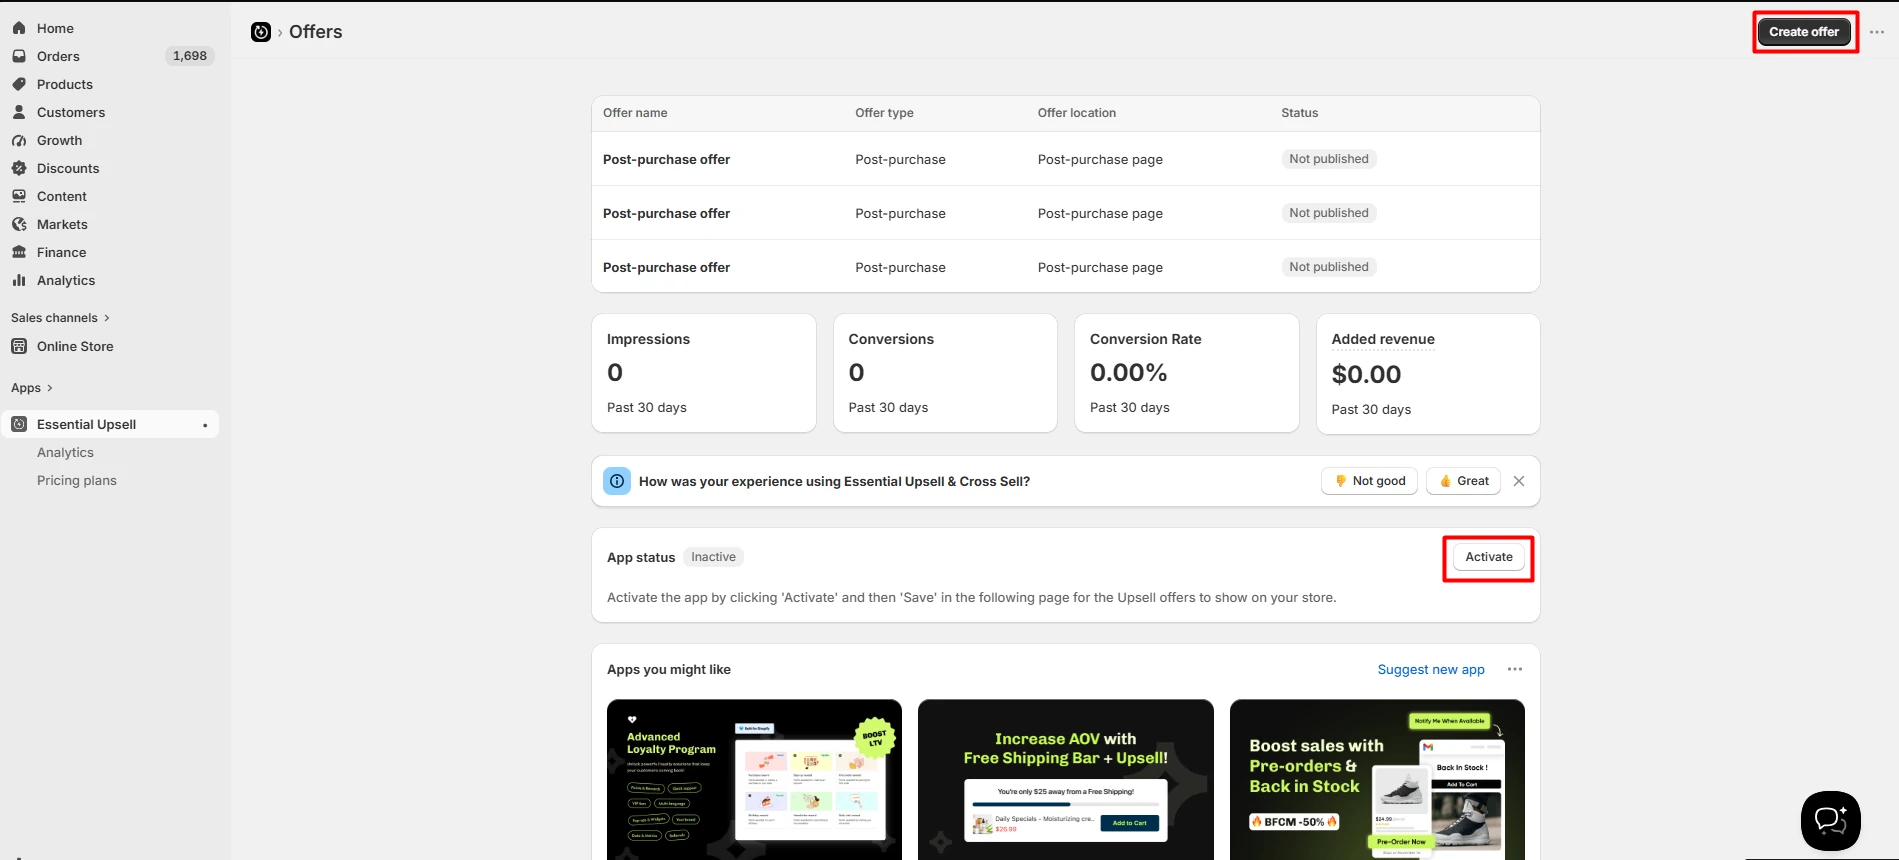
Task: Click the Offer type column header
Action: point(884,113)
